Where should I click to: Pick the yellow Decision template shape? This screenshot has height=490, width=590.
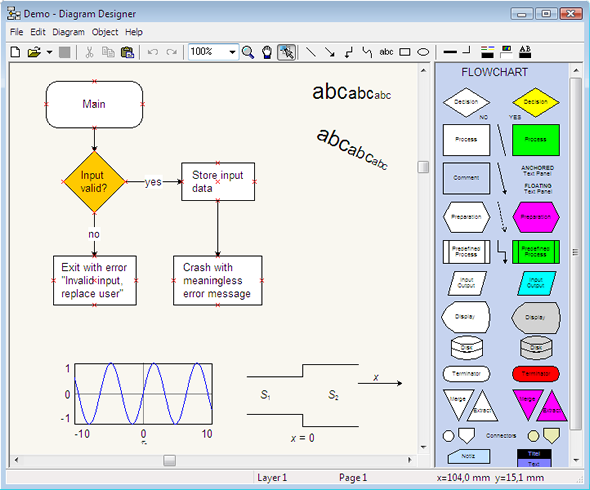(x=535, y=102)
